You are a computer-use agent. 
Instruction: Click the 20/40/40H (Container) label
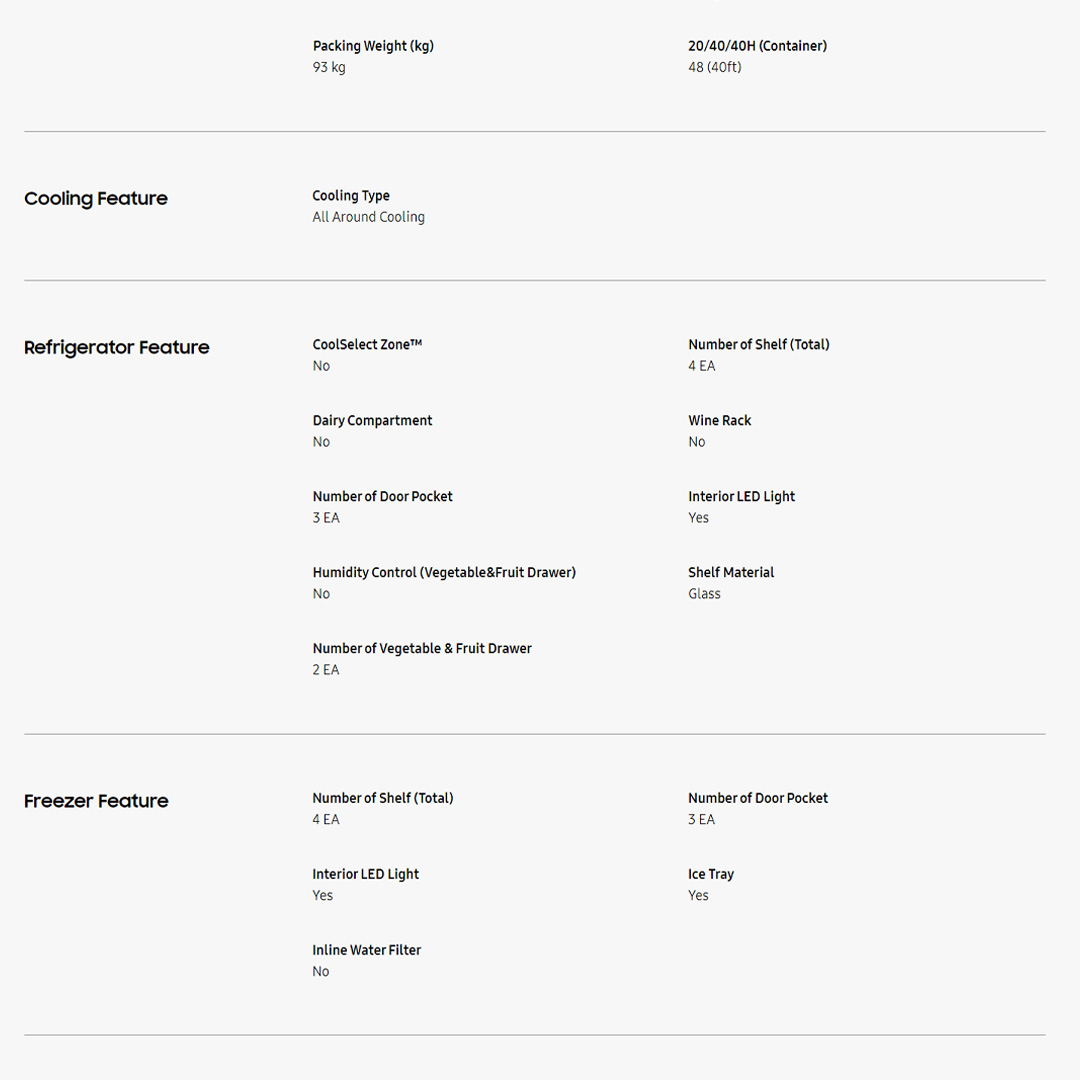pyautogui.click(x=757, y=46)
